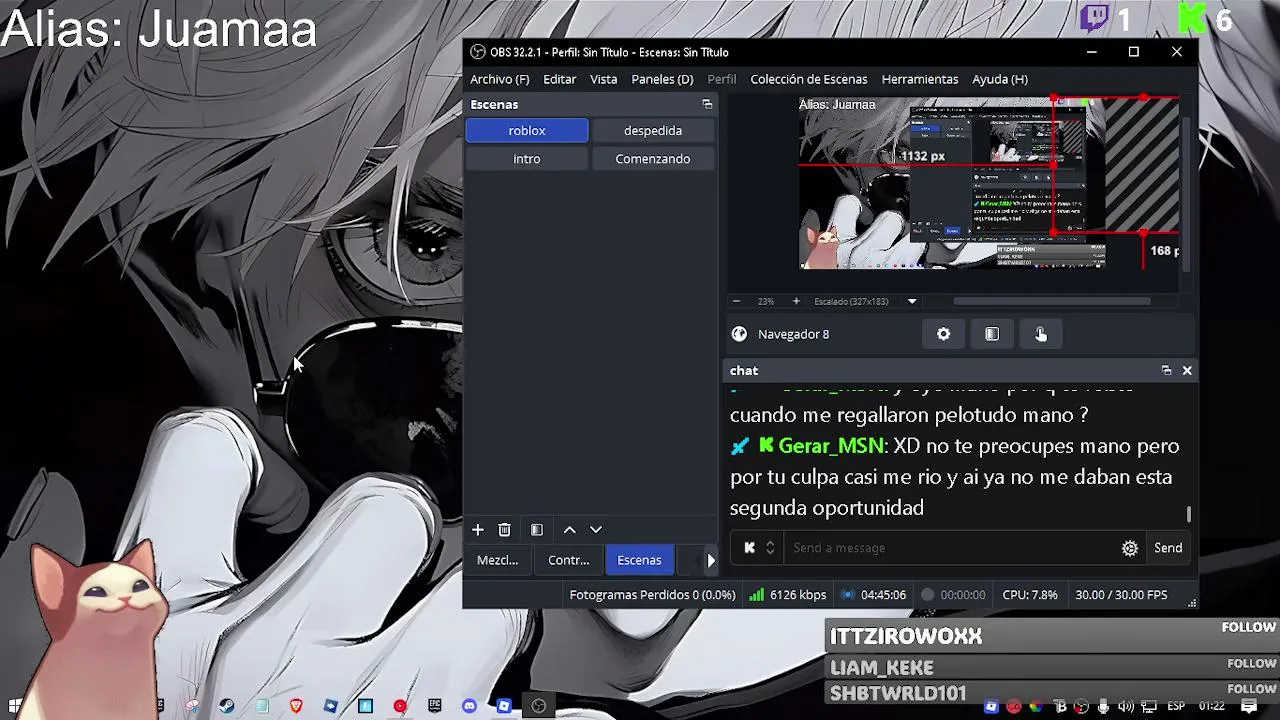
Task: Open Steam from the taskbar
Action: click(227, 706)
